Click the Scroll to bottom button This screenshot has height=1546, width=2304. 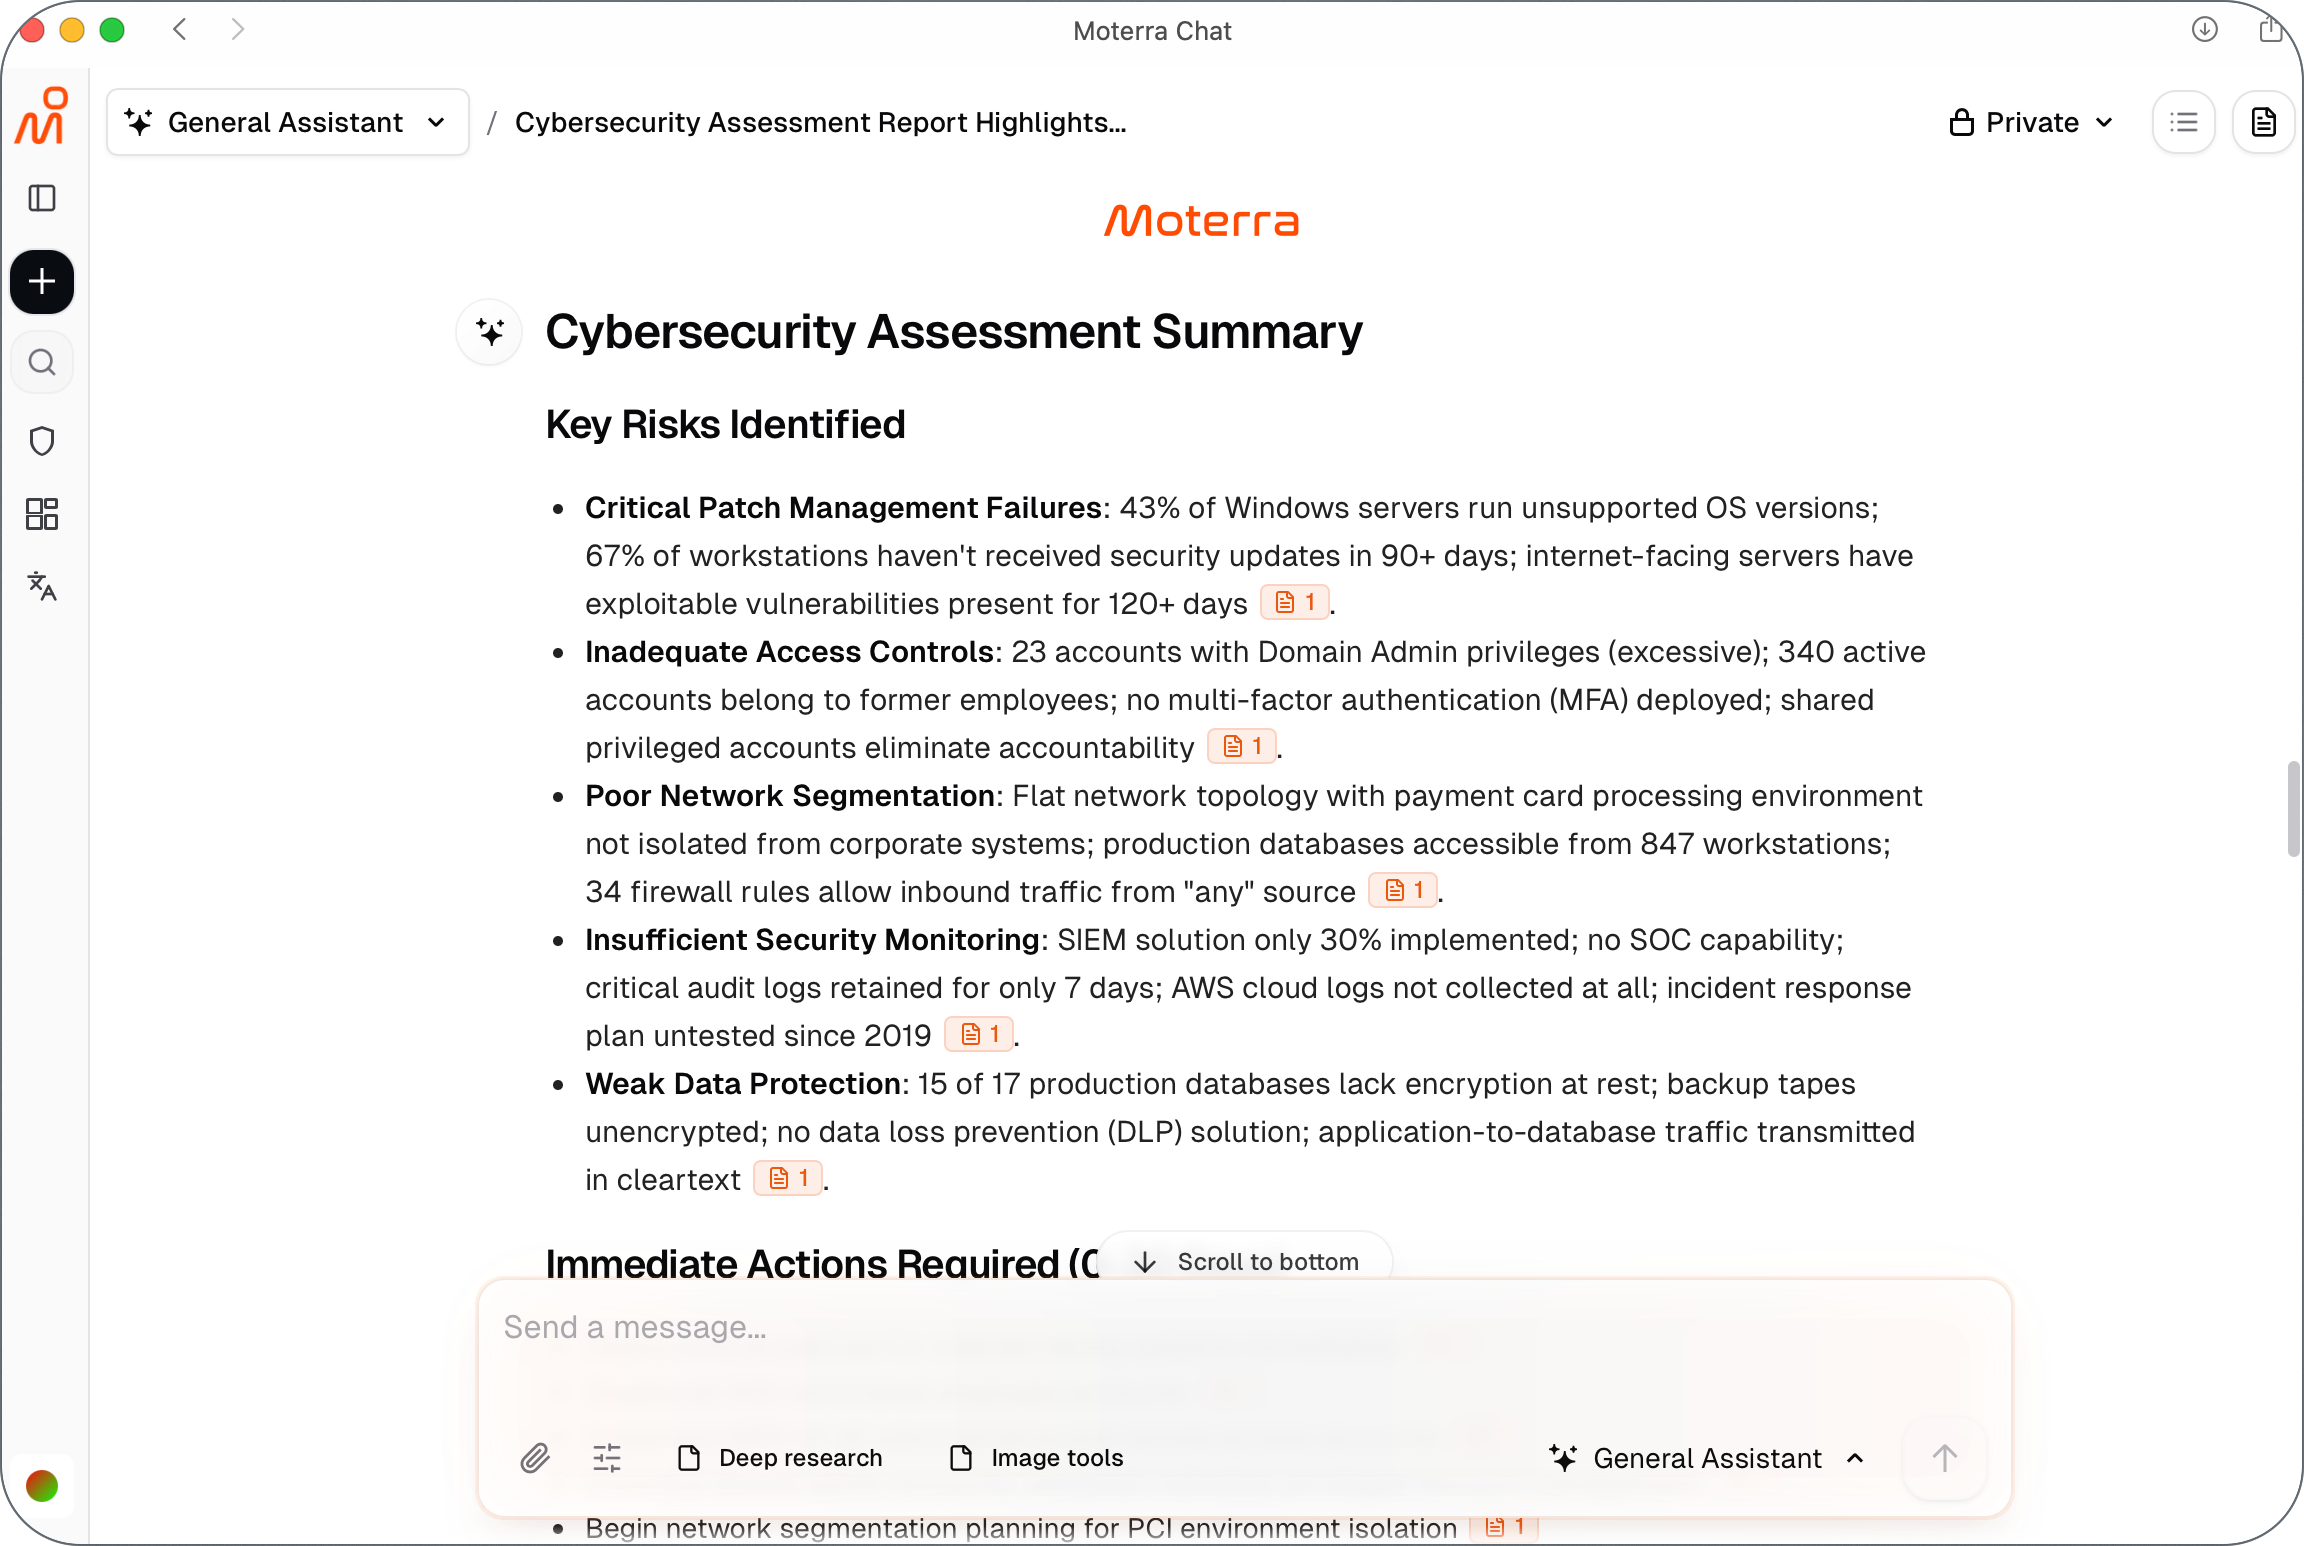tap(1246, 1261)
